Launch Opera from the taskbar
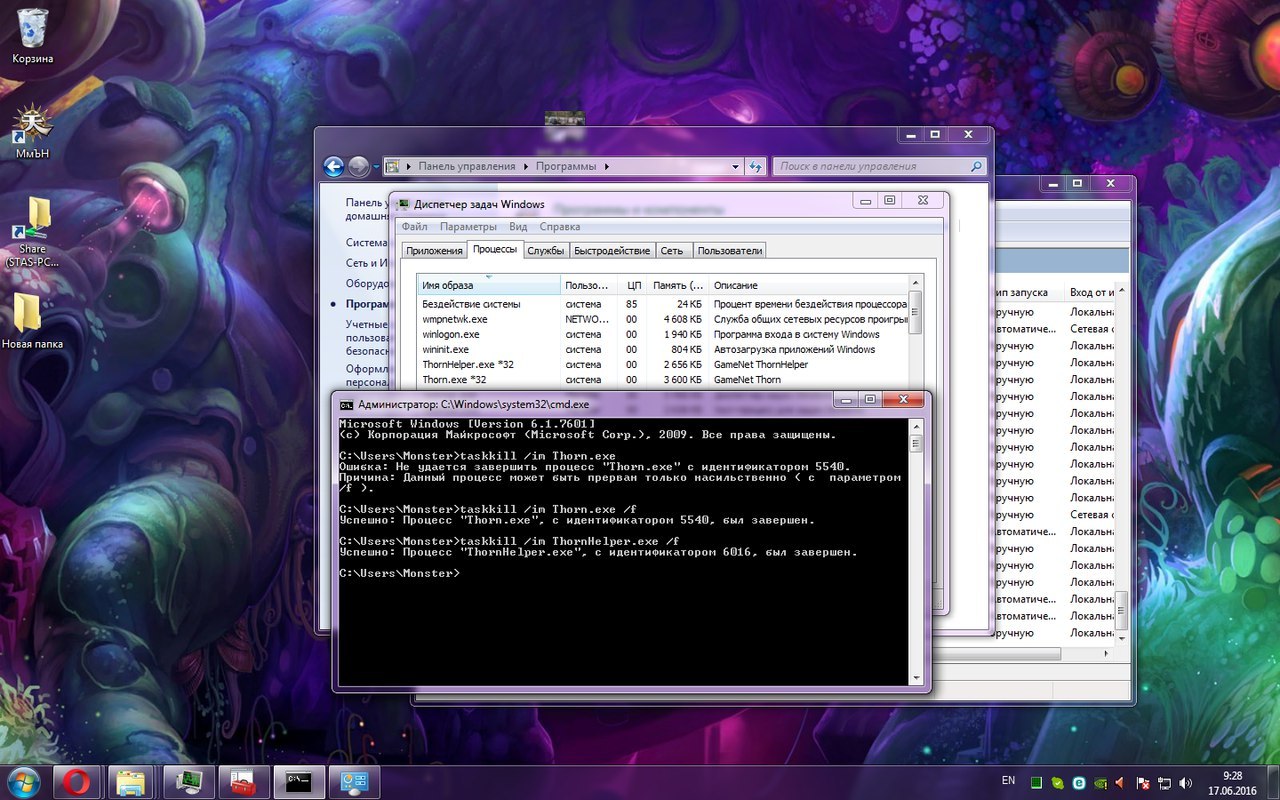 [77, 781]
